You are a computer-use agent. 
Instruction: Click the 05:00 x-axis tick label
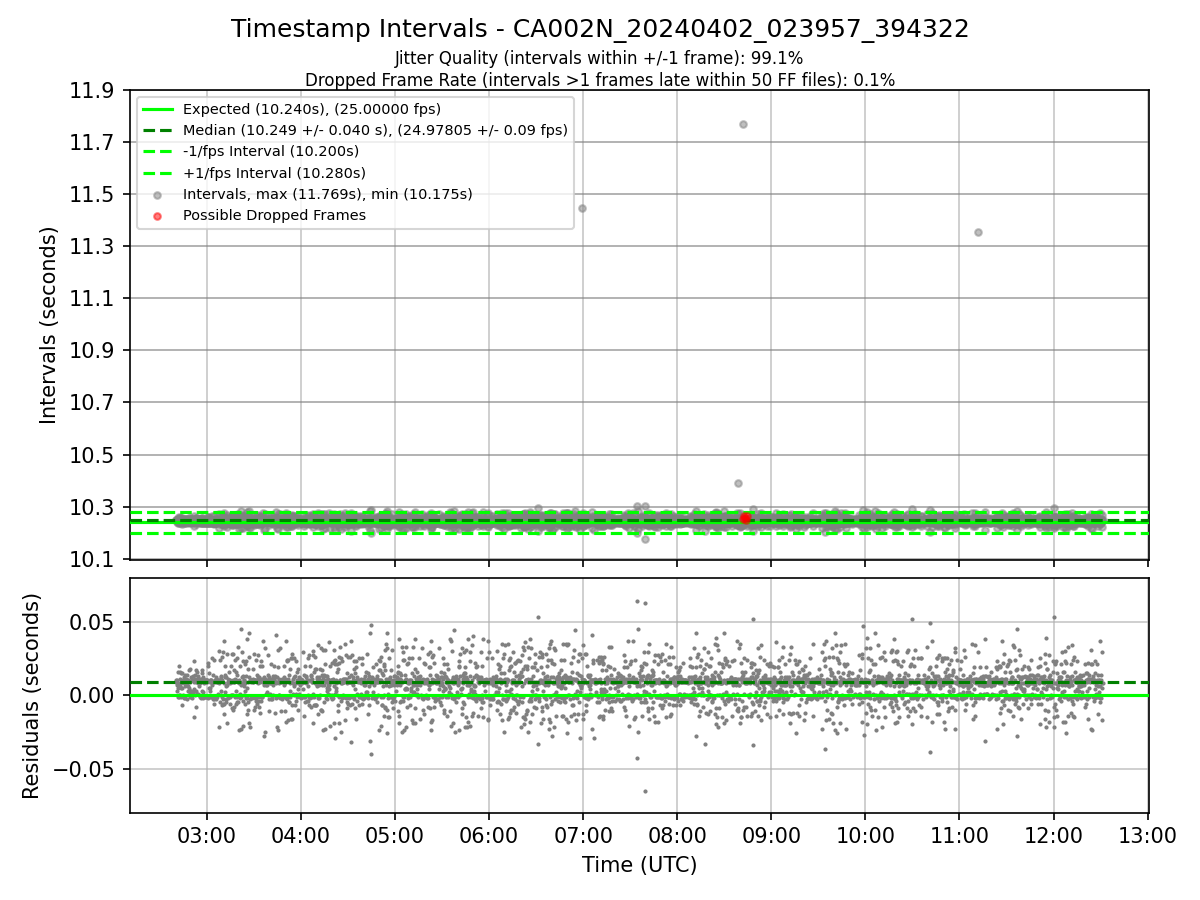395,834
